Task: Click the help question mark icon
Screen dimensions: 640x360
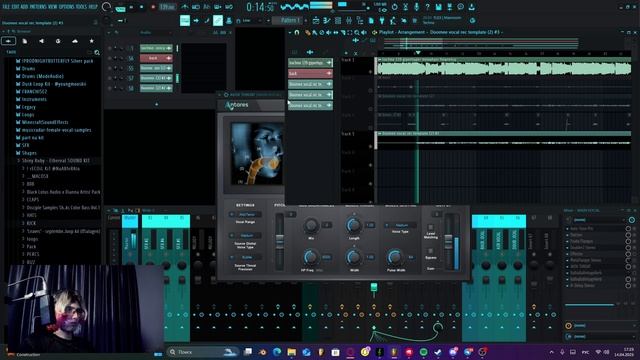Action: click(427, 7)
